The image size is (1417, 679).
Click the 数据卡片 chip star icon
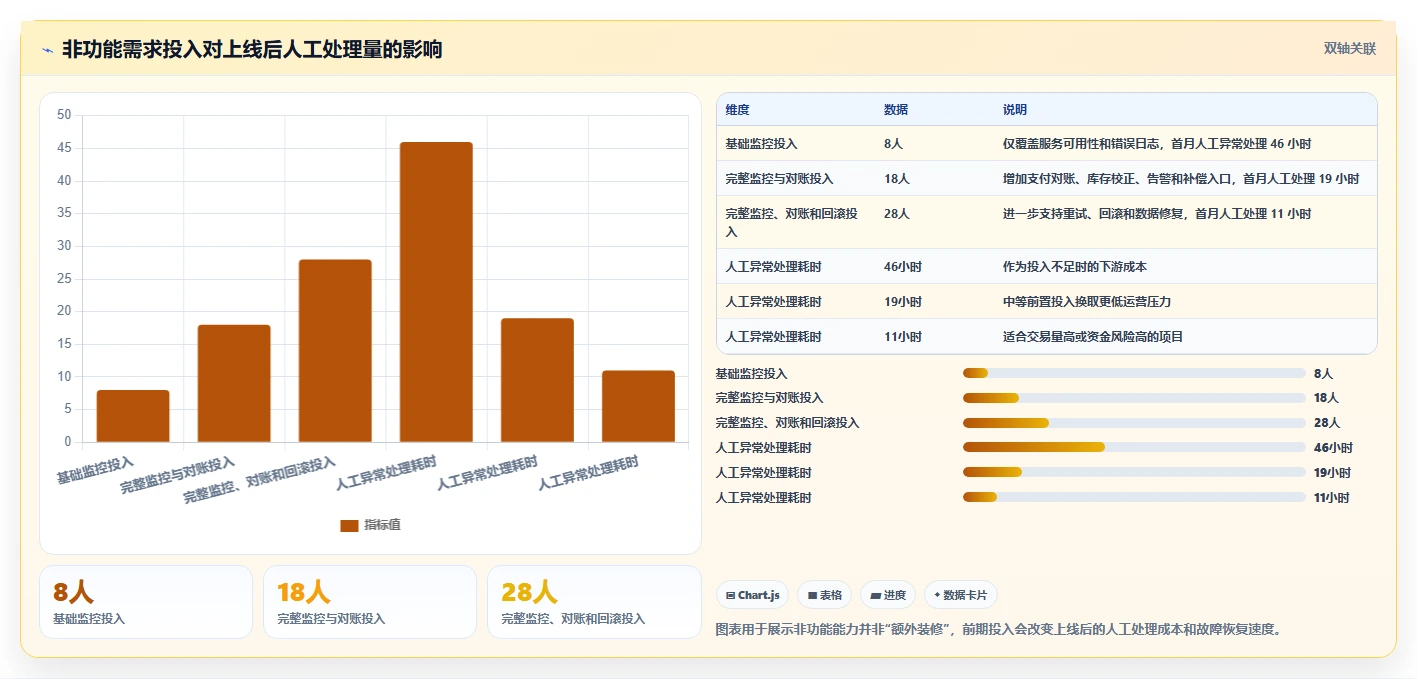937,595
